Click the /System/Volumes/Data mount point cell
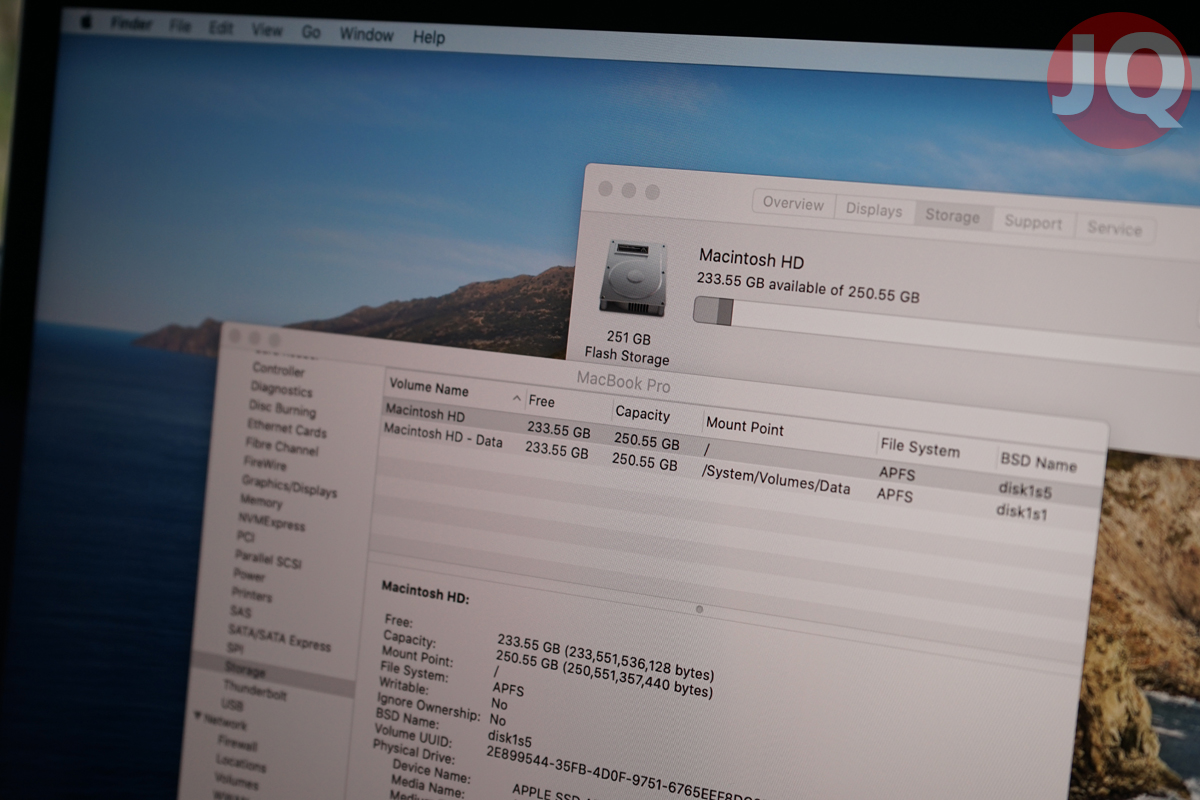Image resolution: width=1200 pixels, height=800 pixels. pyautogui.click(x=776, y=479)
